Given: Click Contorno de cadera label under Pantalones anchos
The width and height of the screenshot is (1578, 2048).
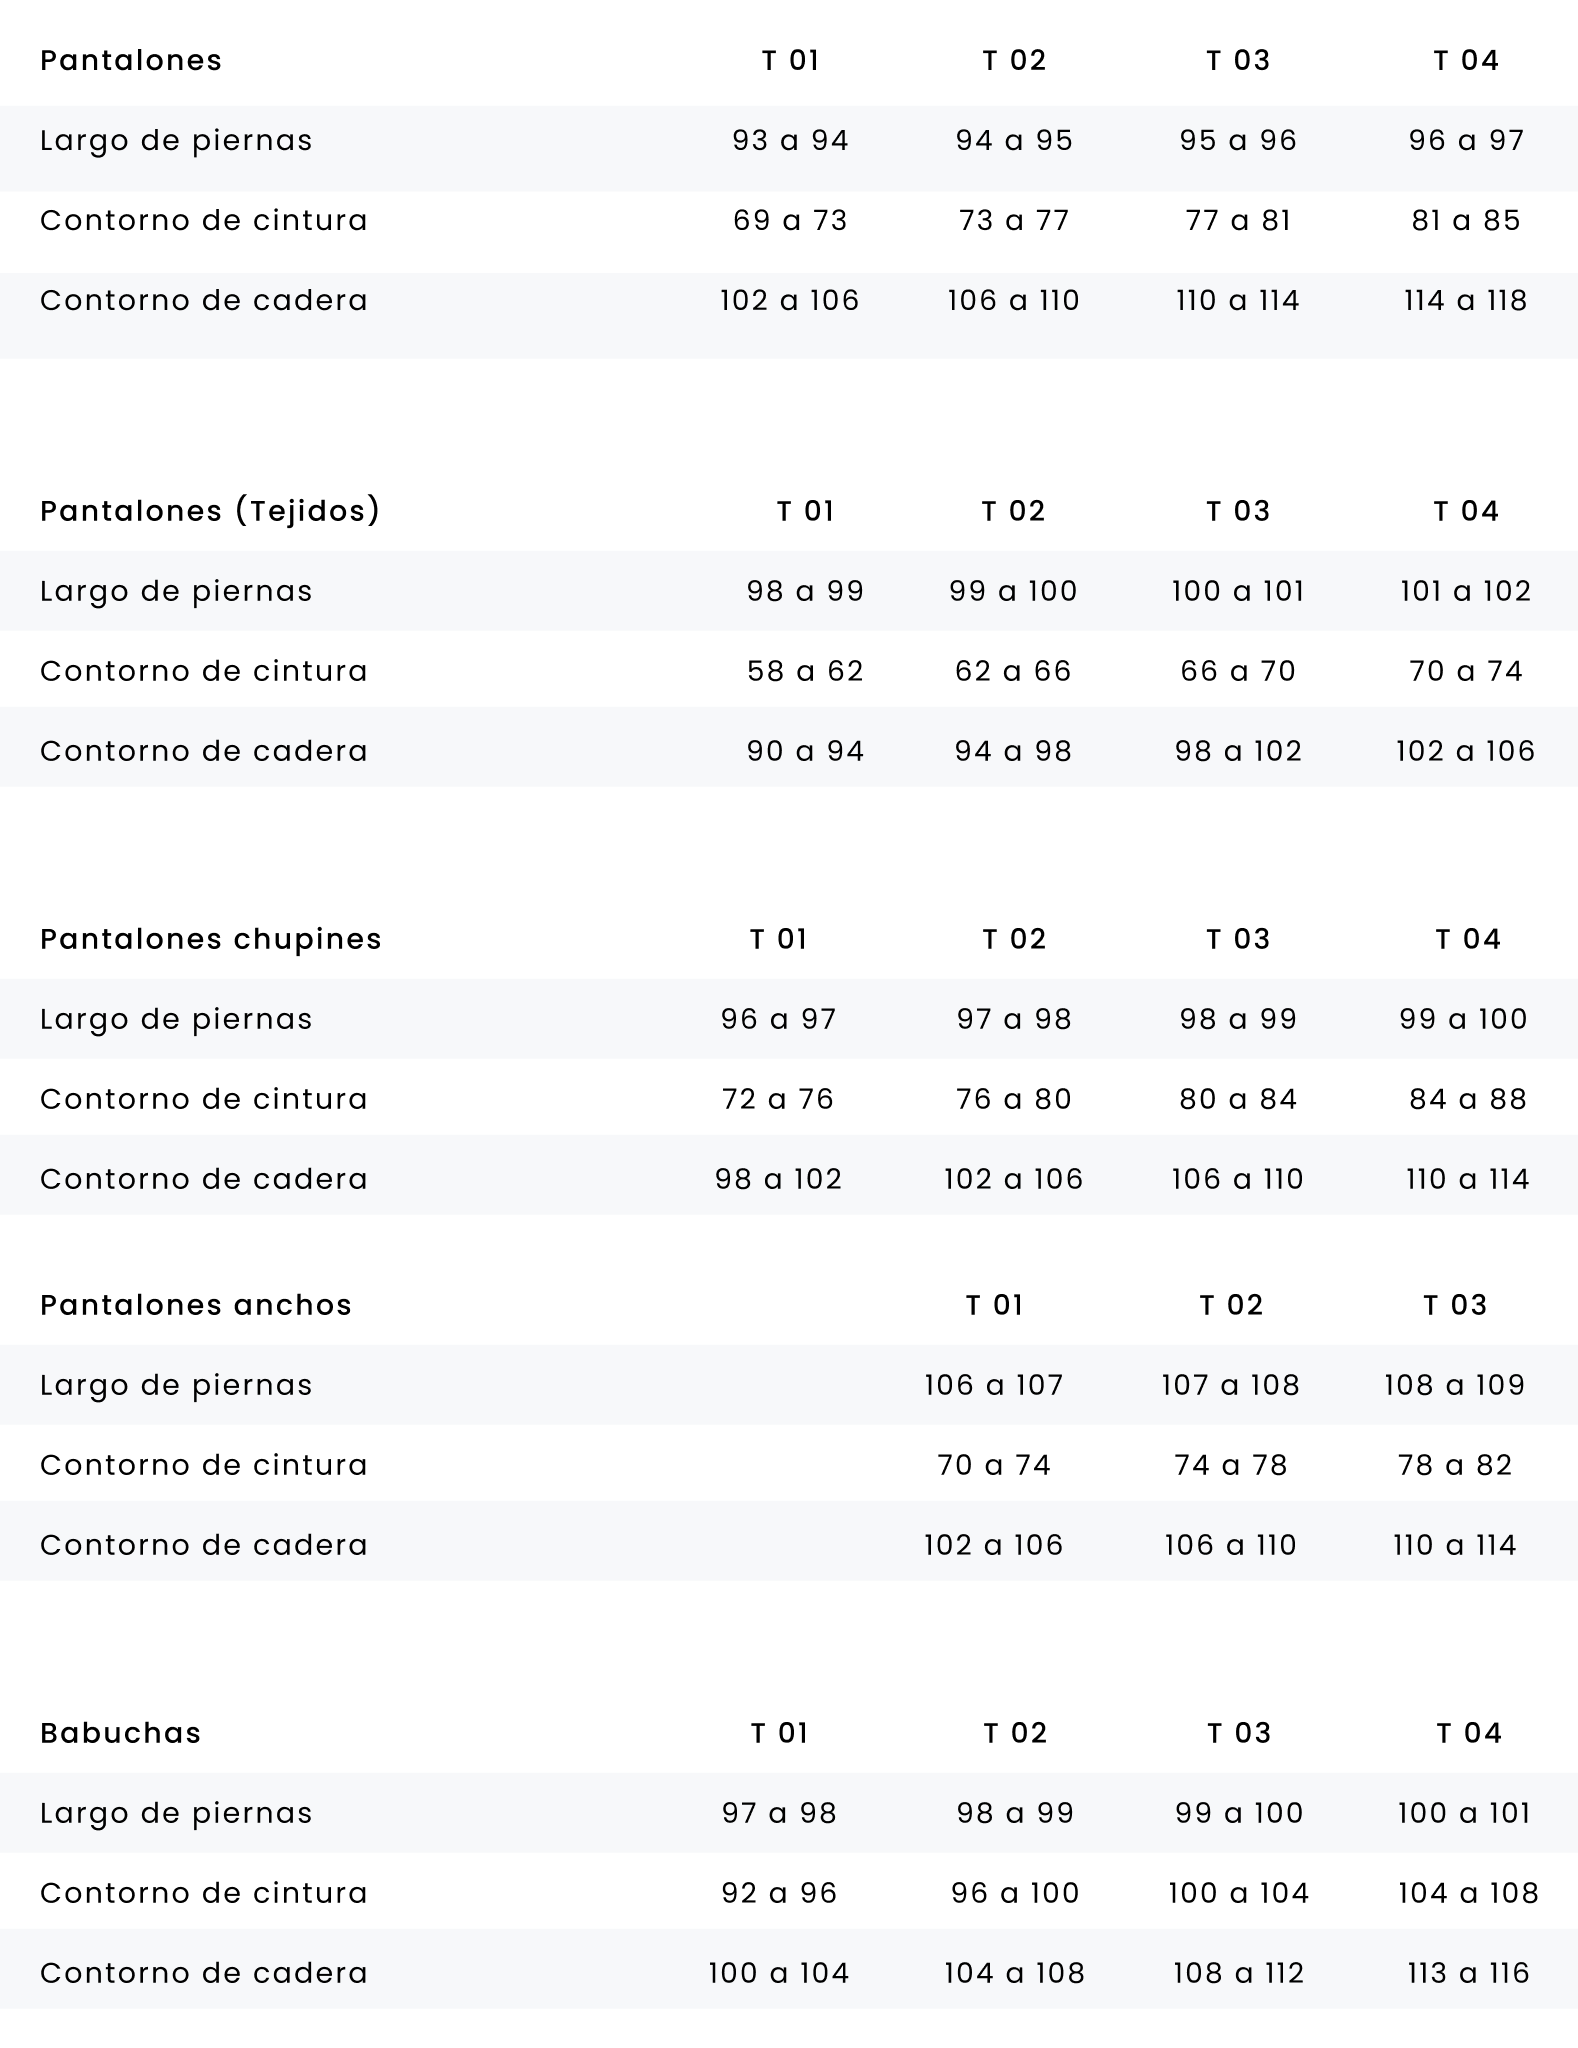Looking at the screenshot, I should pyautogui.click(x=204, y=1545).
